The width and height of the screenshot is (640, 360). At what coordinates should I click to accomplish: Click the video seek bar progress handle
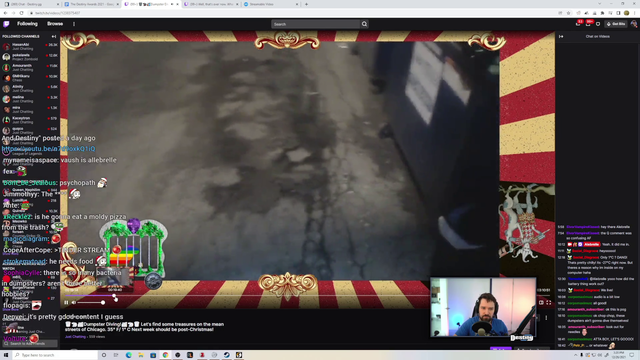point(114,296)
